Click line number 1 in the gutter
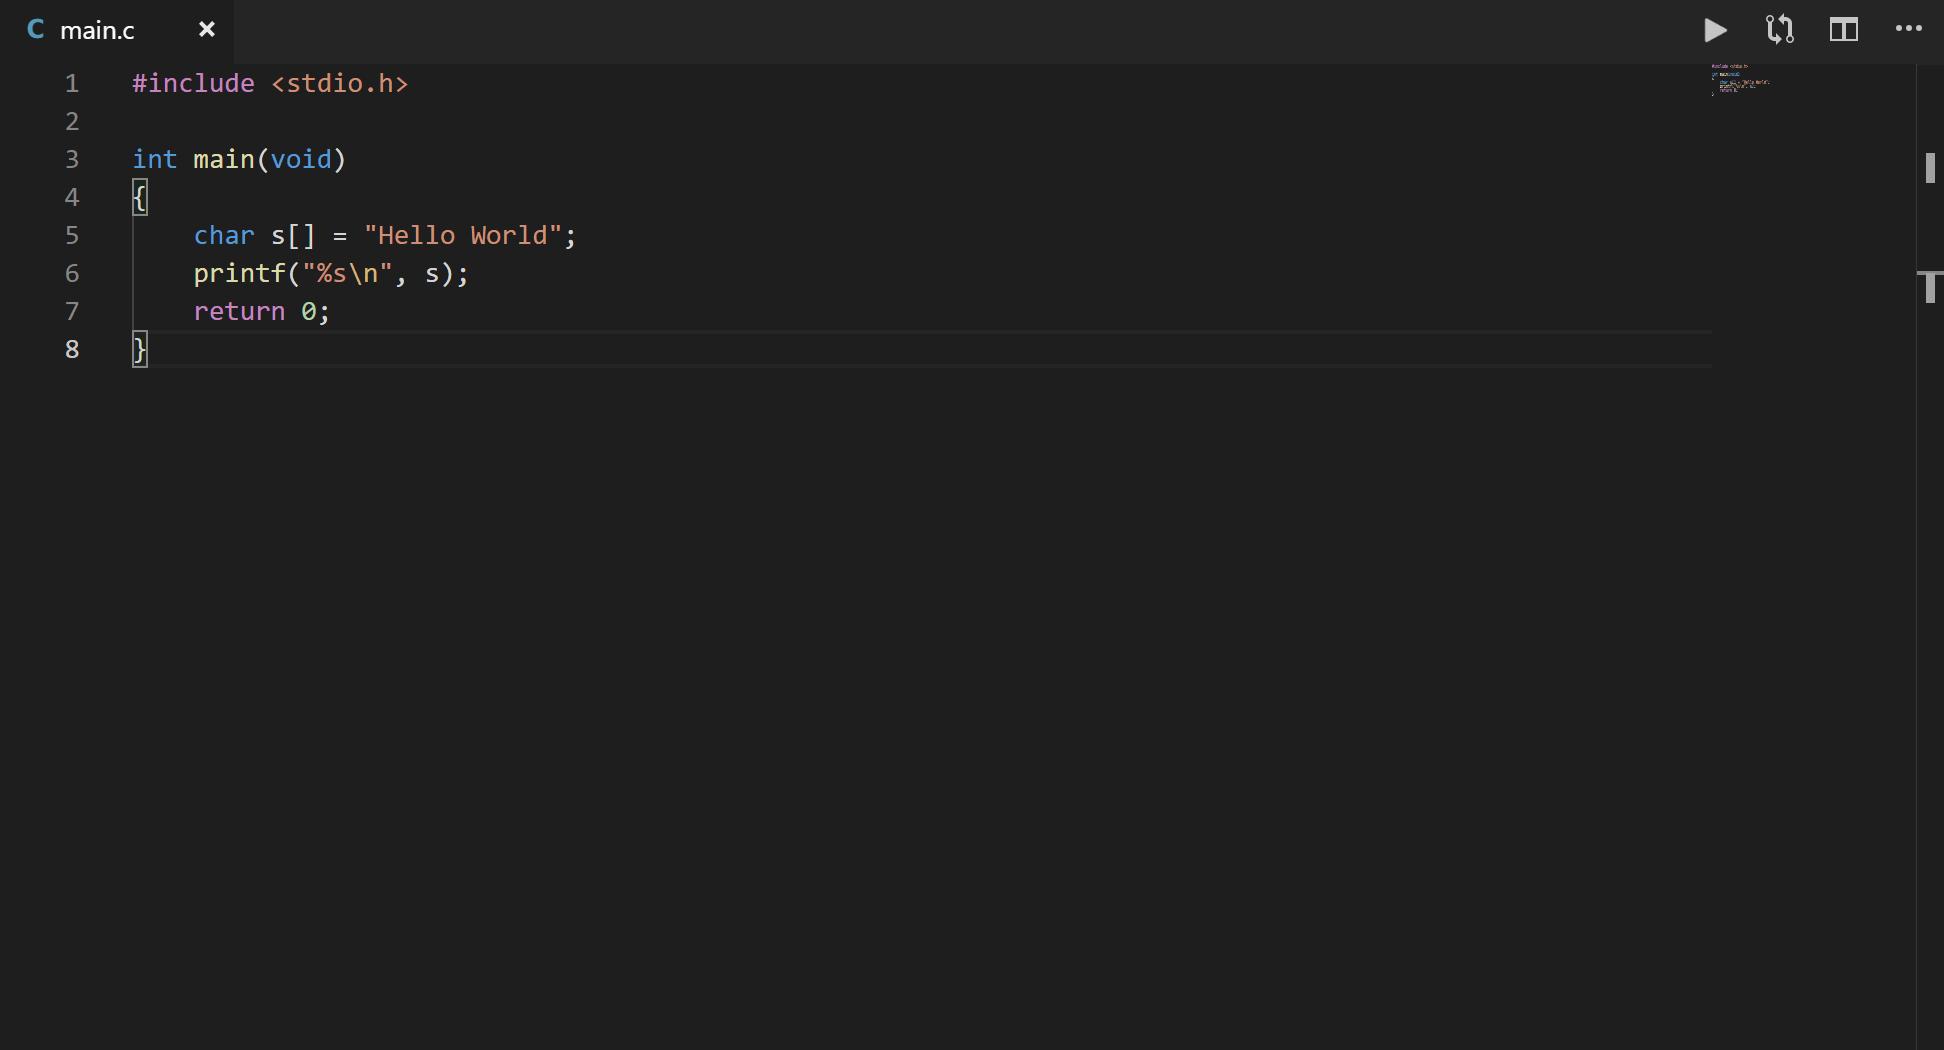 point(71,83)
